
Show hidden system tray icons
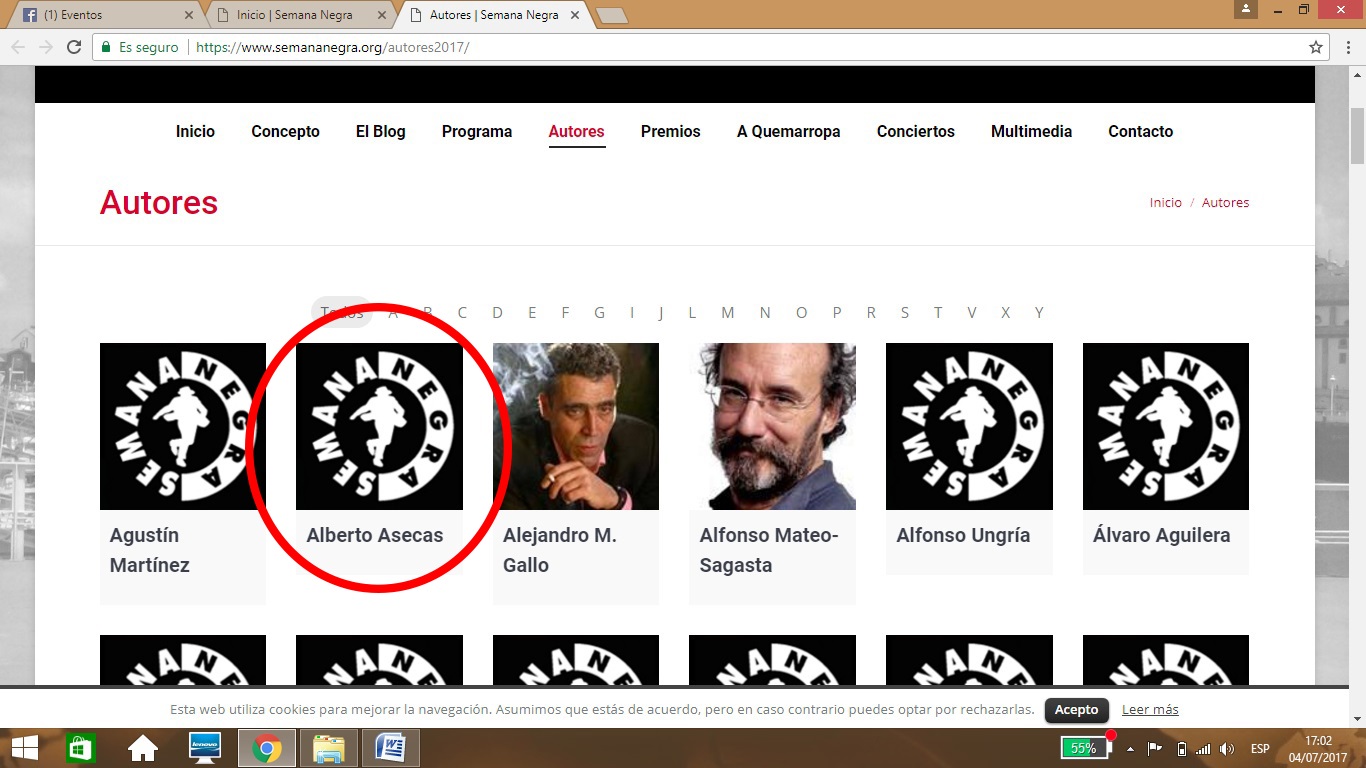[1130, 749]
